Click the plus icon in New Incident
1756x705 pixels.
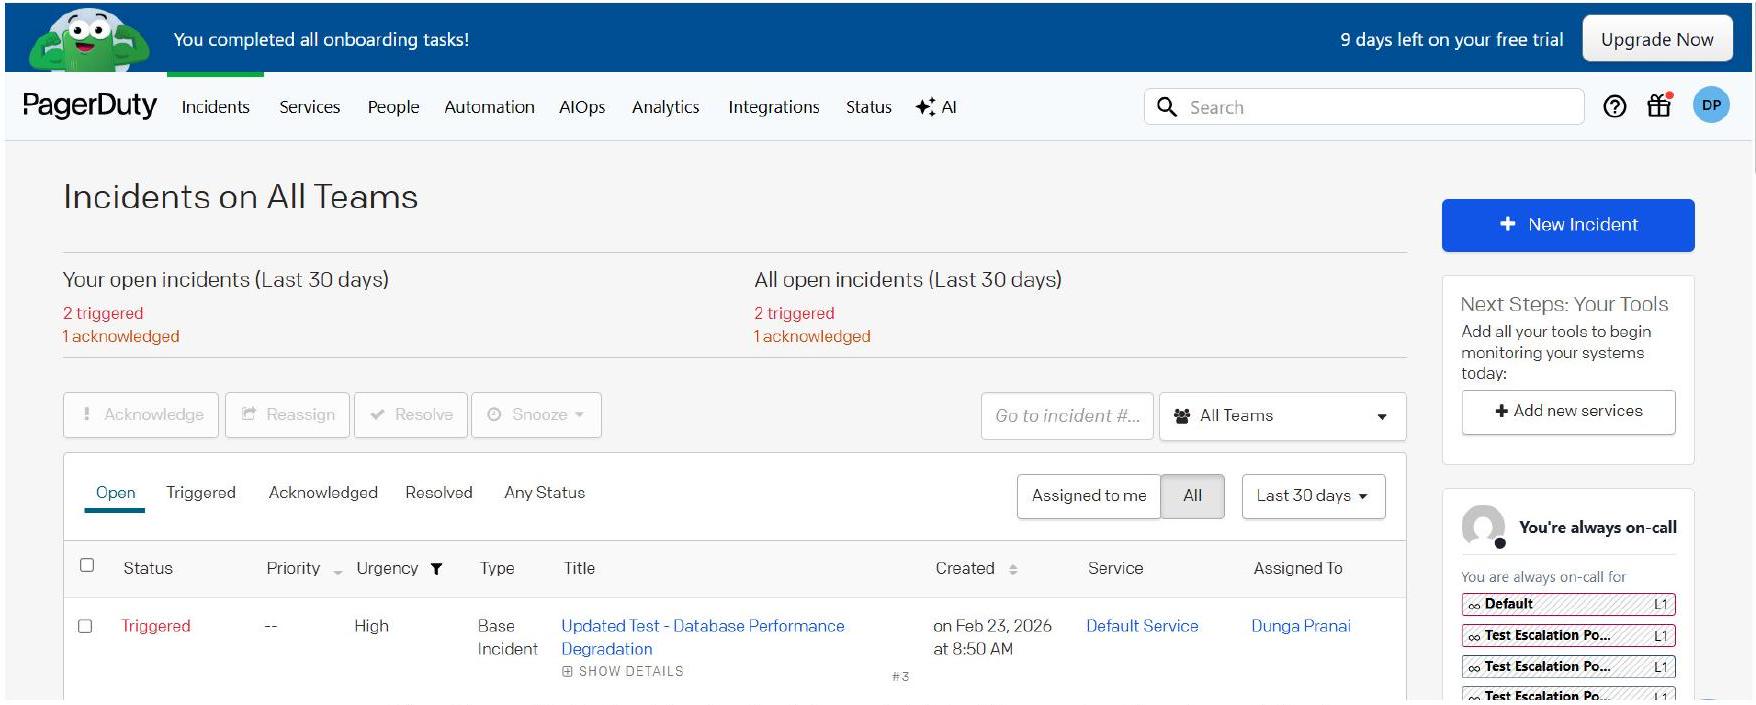1508,224
